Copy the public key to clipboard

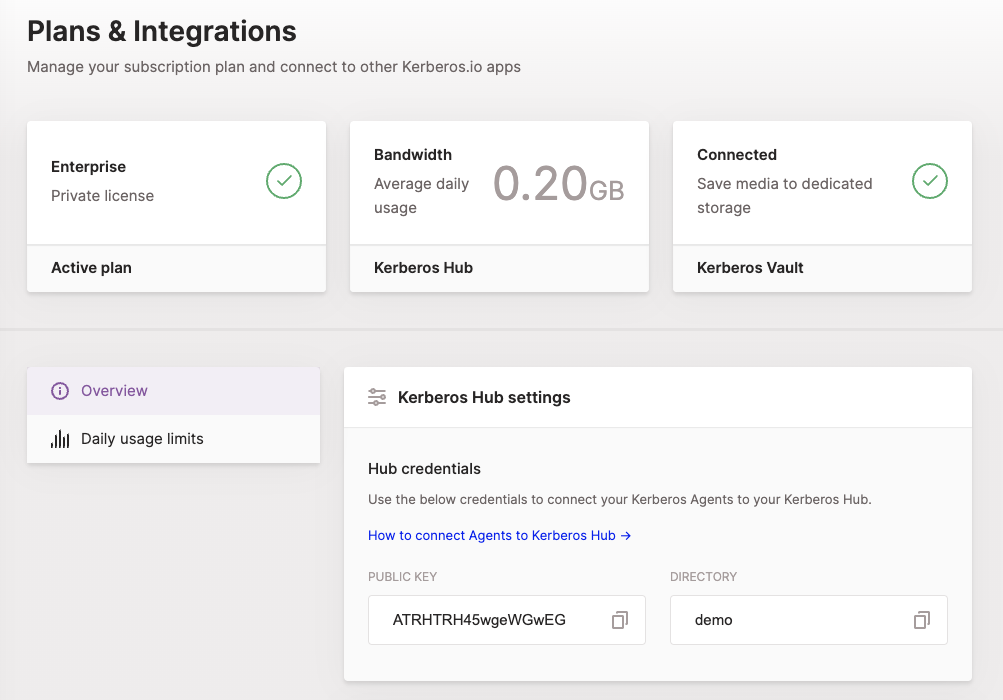620,620
